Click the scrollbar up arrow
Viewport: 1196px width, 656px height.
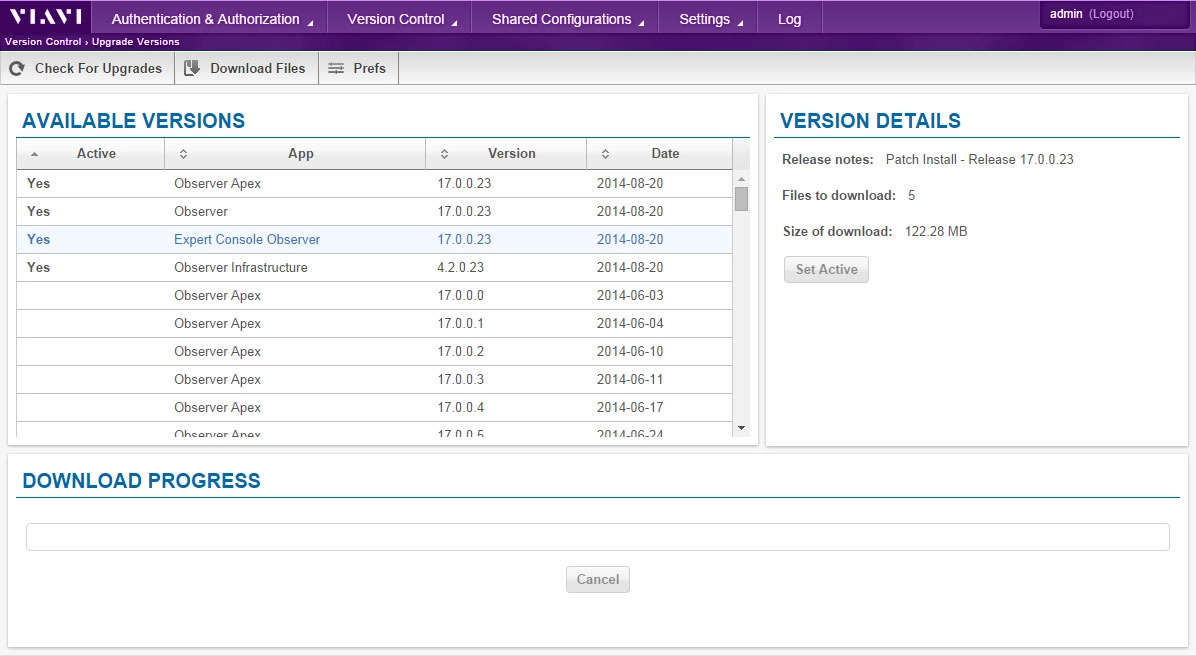[741, 179]
